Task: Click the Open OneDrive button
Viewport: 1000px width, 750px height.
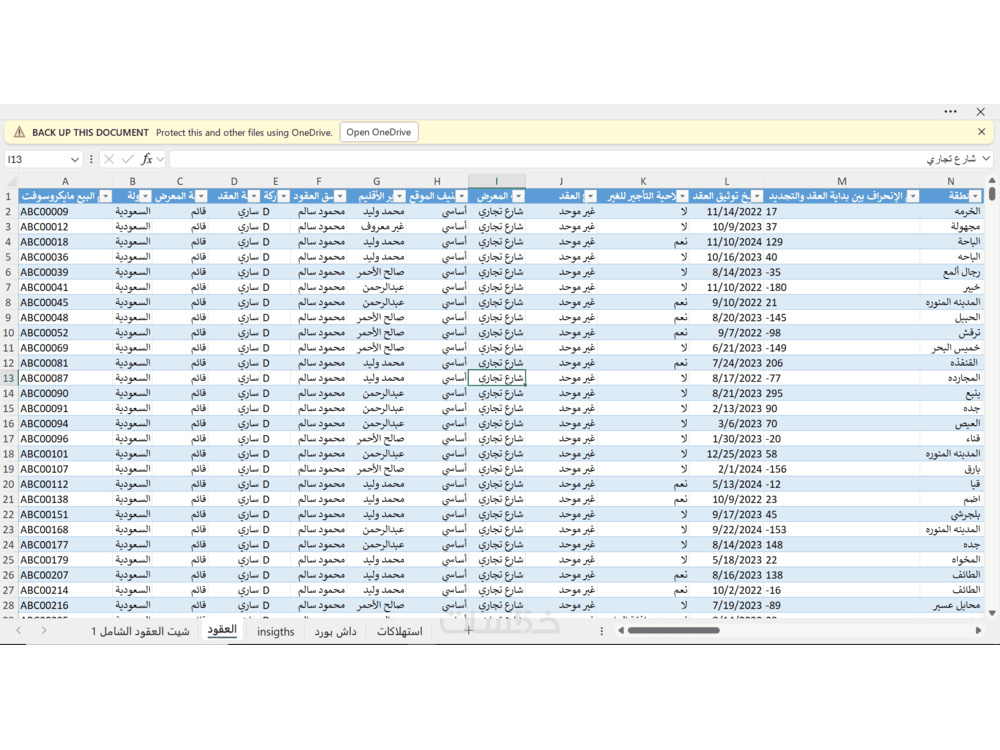Action: point(379,132)
